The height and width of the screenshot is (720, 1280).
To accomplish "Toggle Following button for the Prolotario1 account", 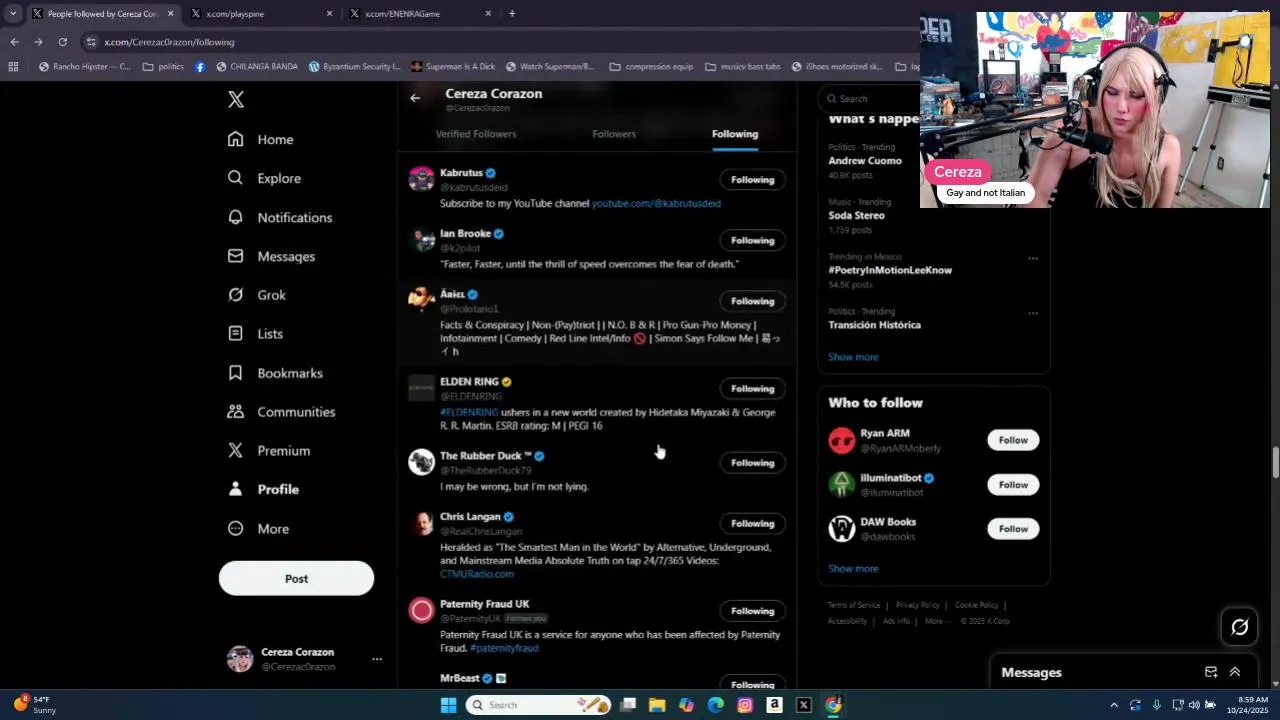I will 752,301.
